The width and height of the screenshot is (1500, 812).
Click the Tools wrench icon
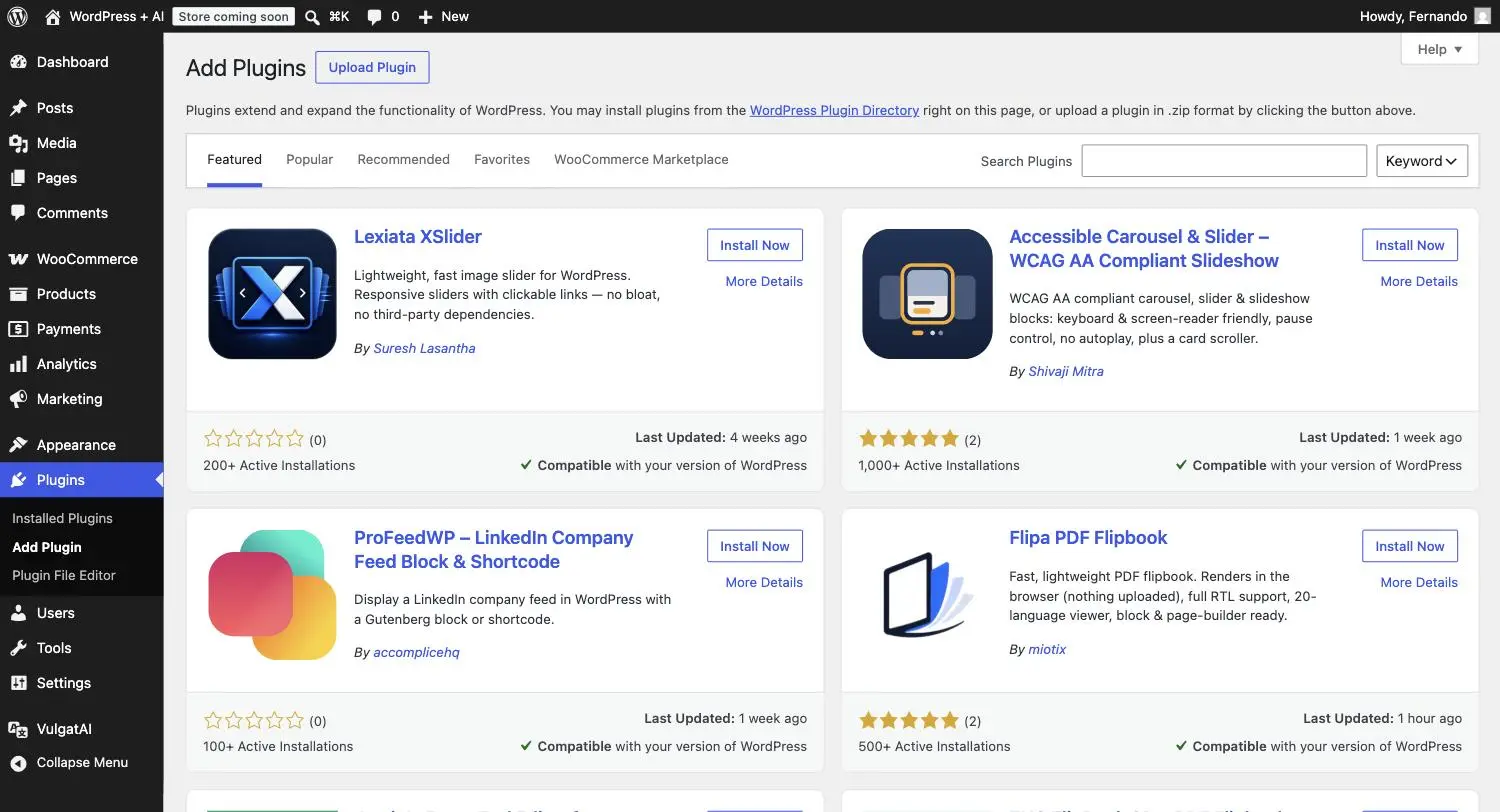(18, 648)
